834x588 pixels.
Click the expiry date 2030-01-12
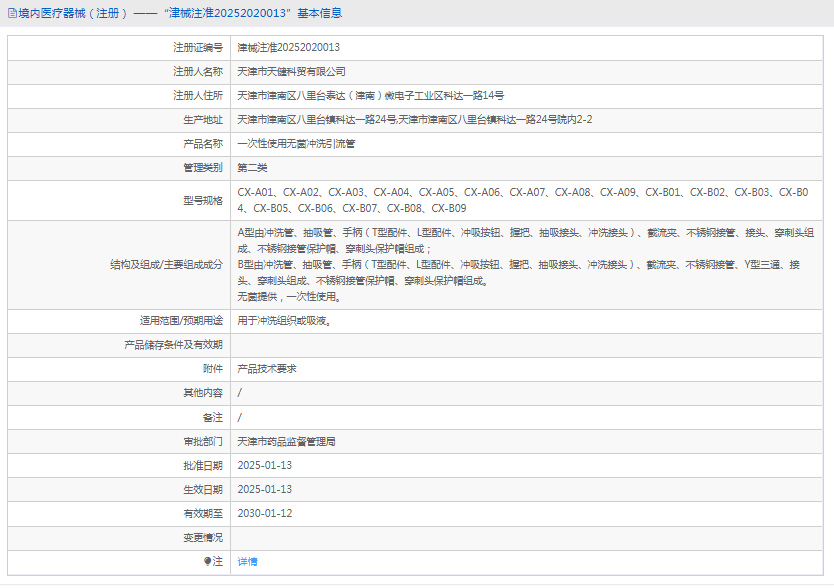[x=265, y=513]
